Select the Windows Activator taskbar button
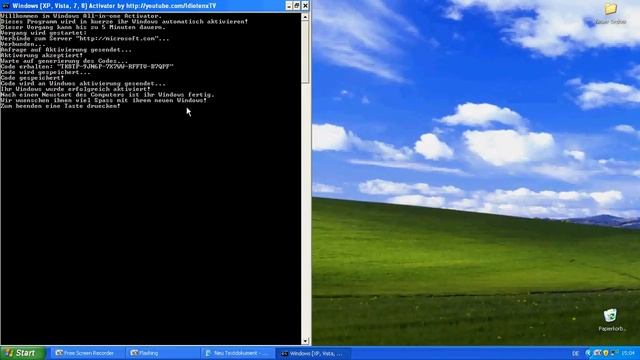 (313, 353)
